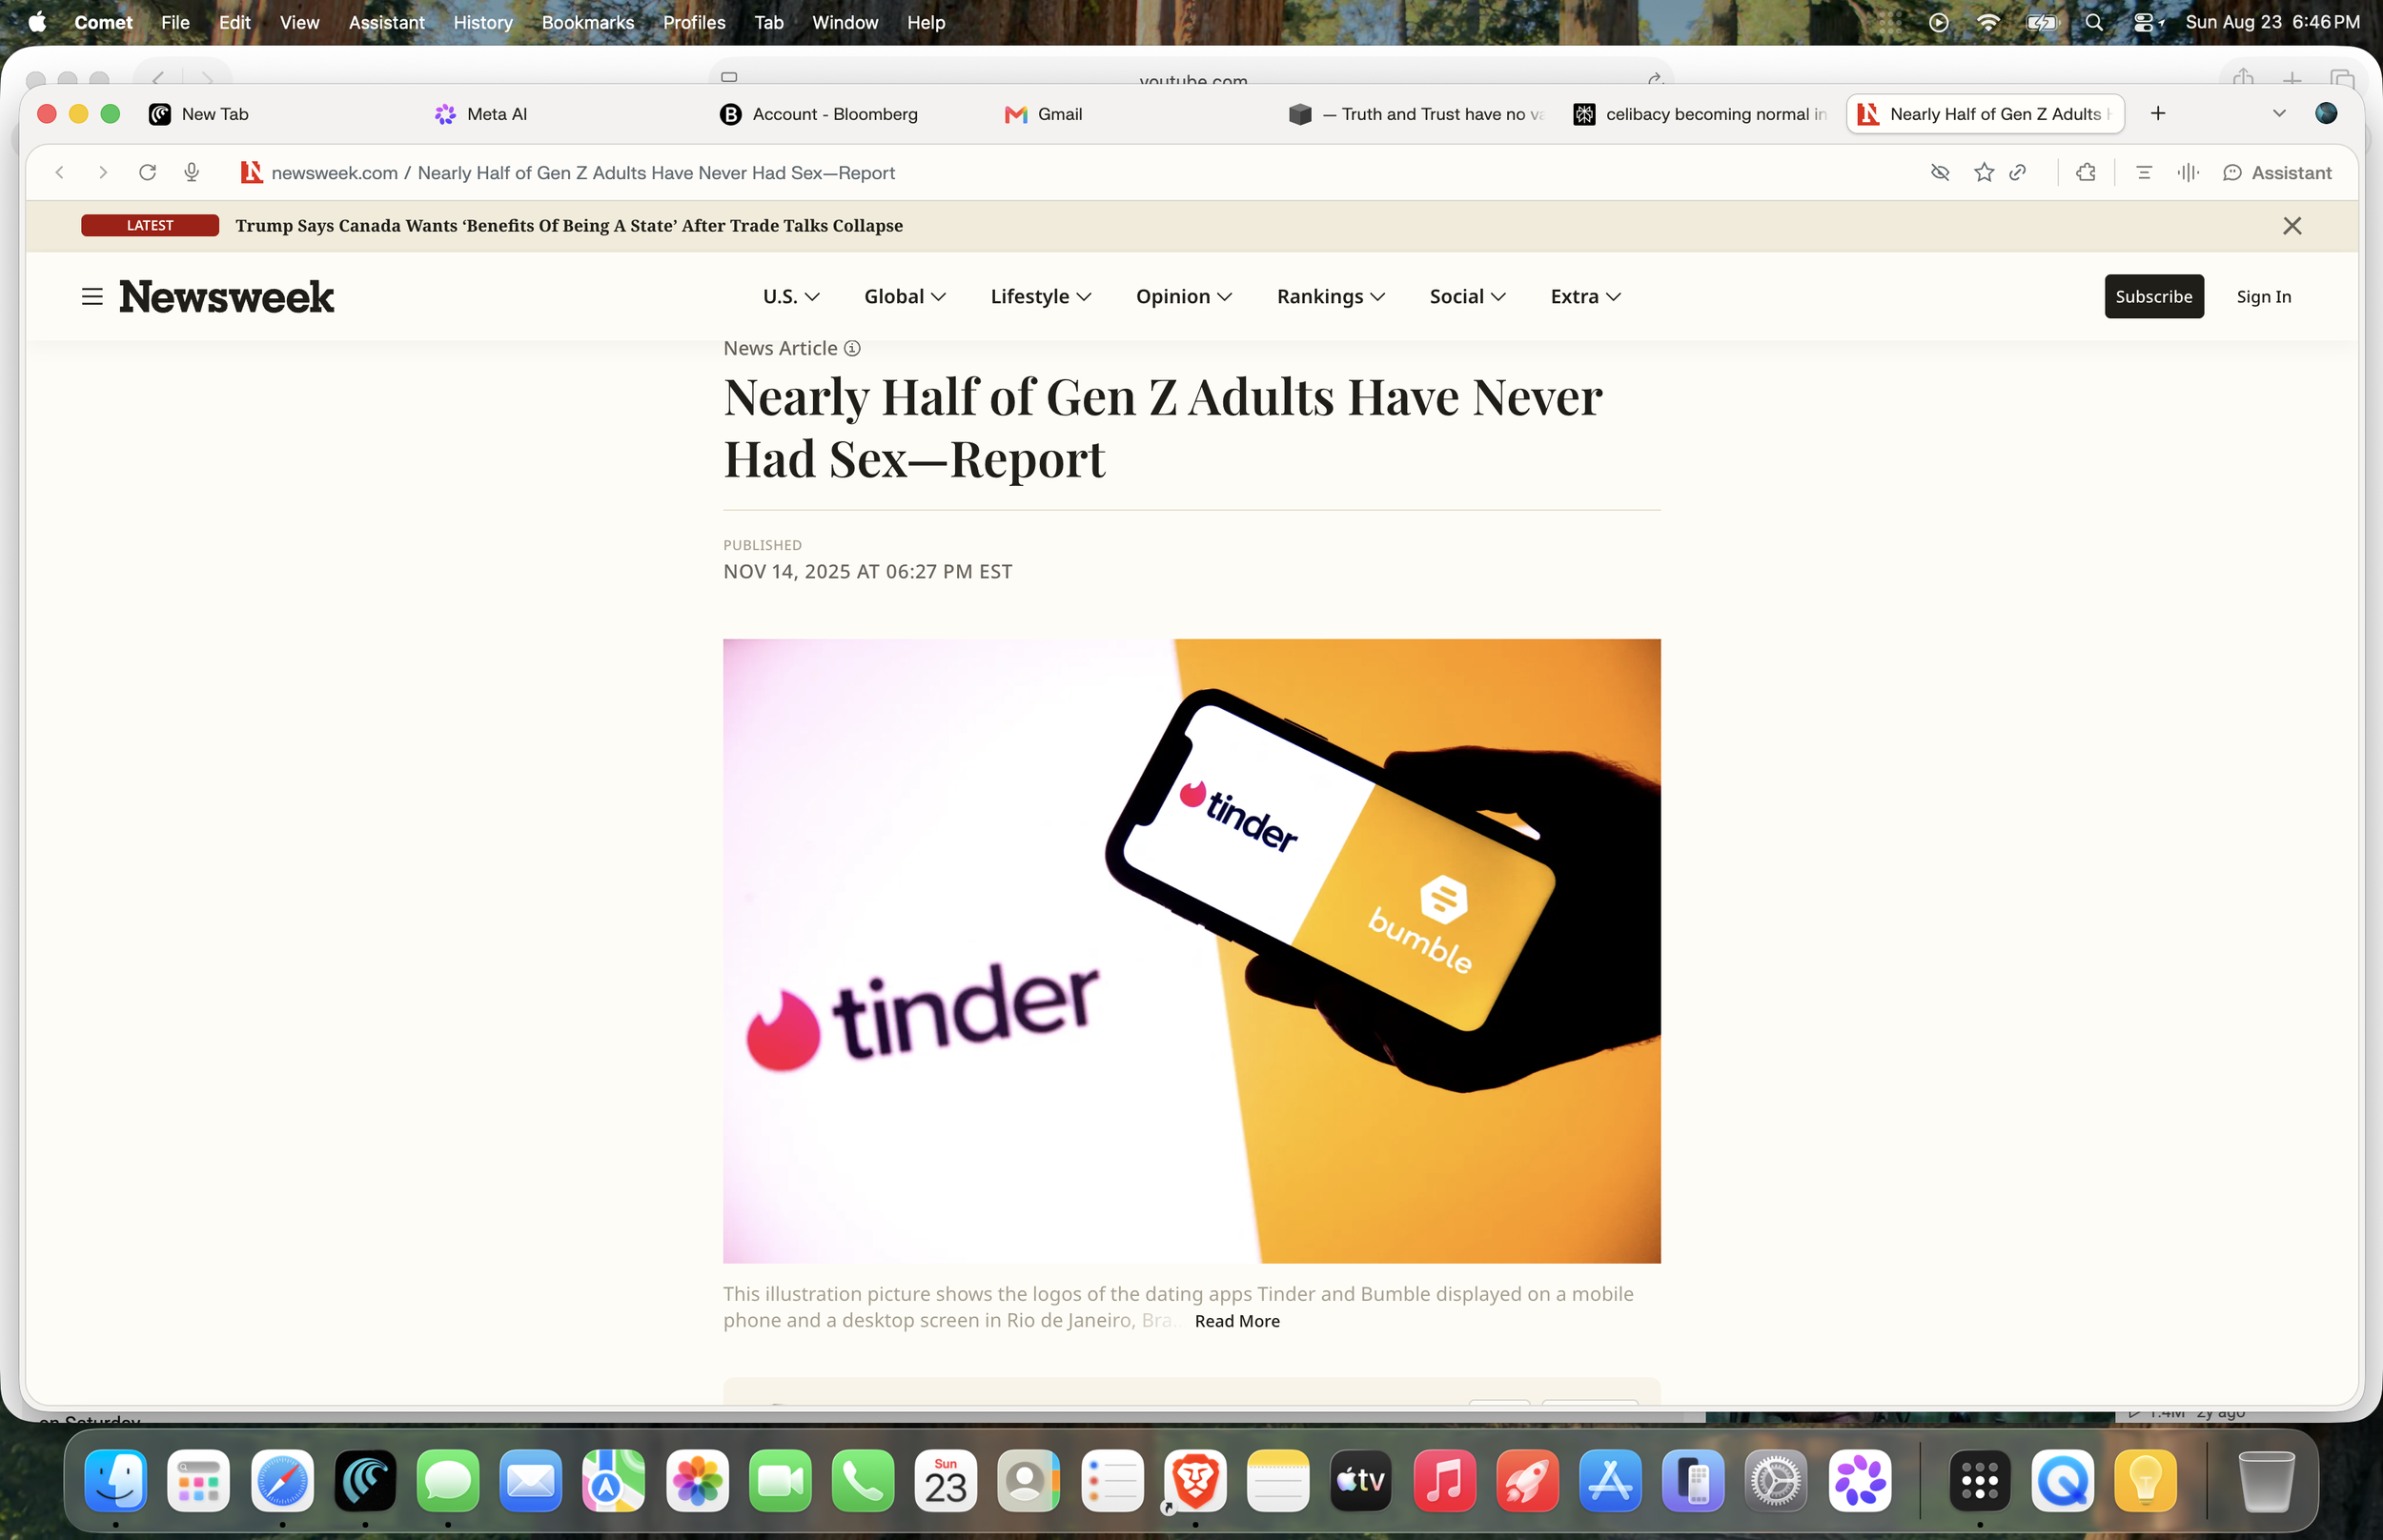Expand the U.S. navigation dropdown
Image resolution: width=2383 pixels, height=1540 pixels.
(791, 297)
